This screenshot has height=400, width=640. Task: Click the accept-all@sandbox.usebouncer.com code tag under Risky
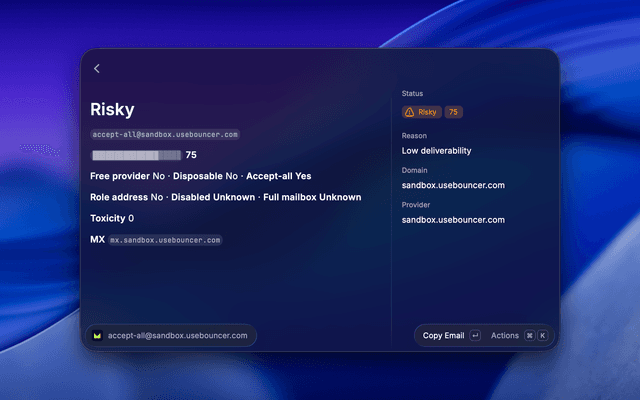coord(165,134)
